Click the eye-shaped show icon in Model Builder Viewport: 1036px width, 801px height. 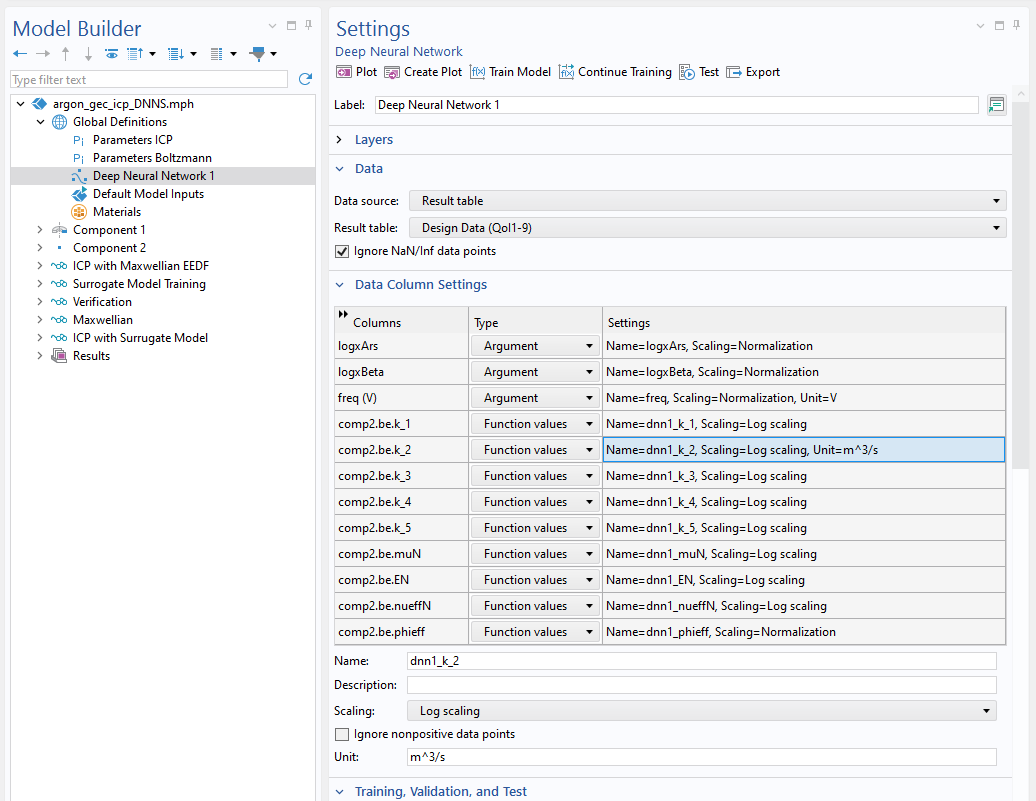tap(111, 54)
